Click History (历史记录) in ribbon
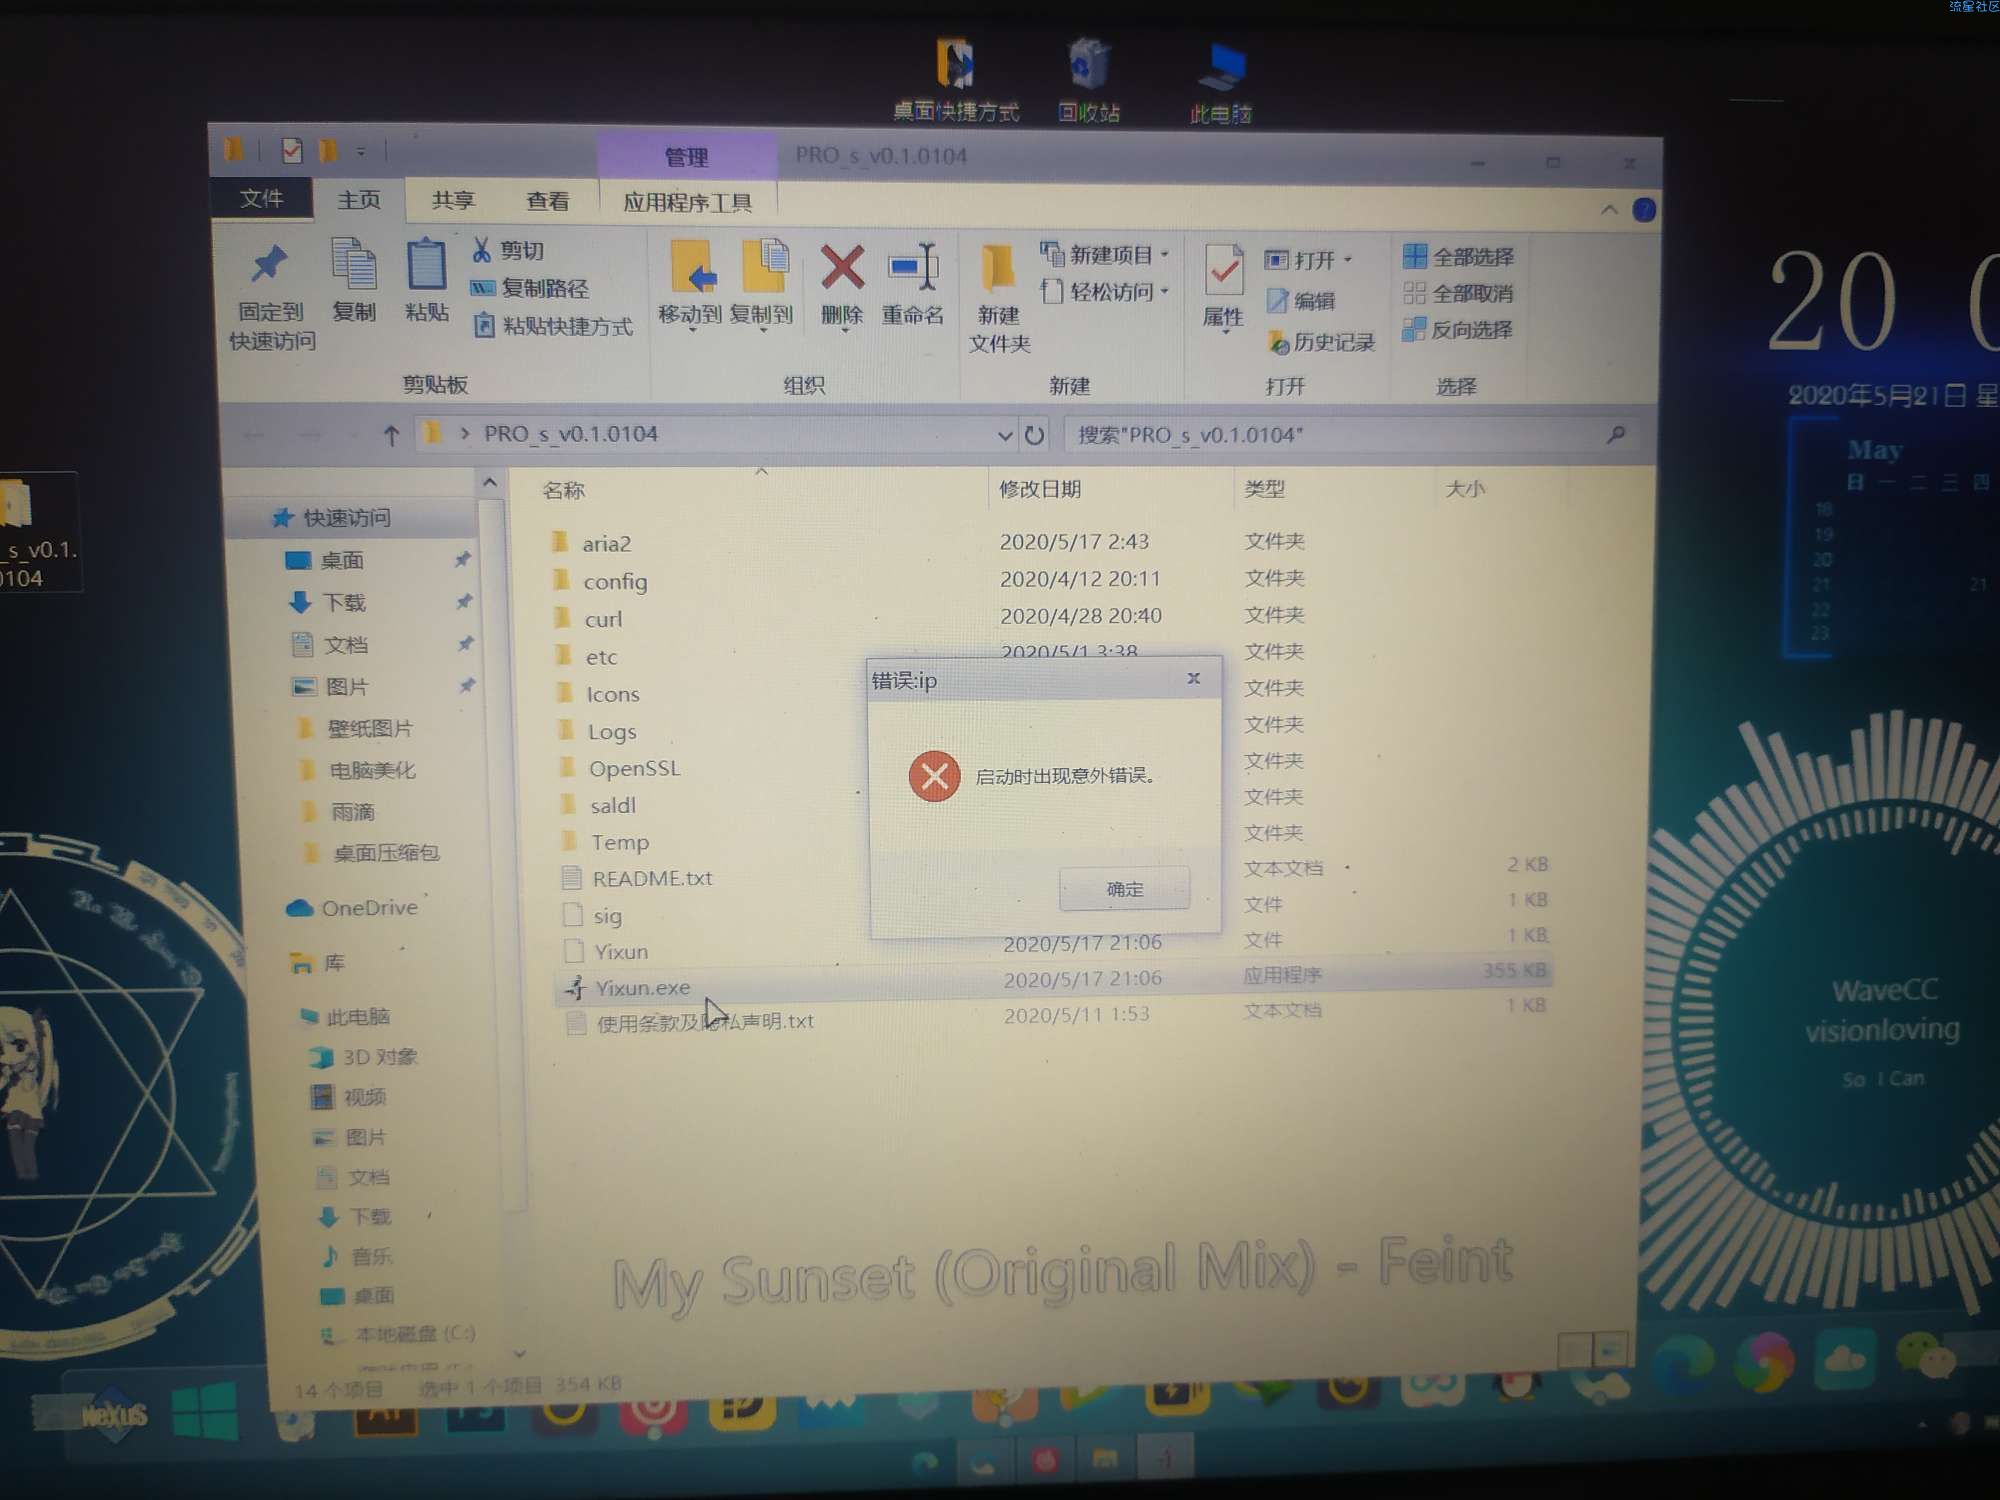Image resolution: width=2000 pixels, height=1500 pixels. [x=1321, y=342]
